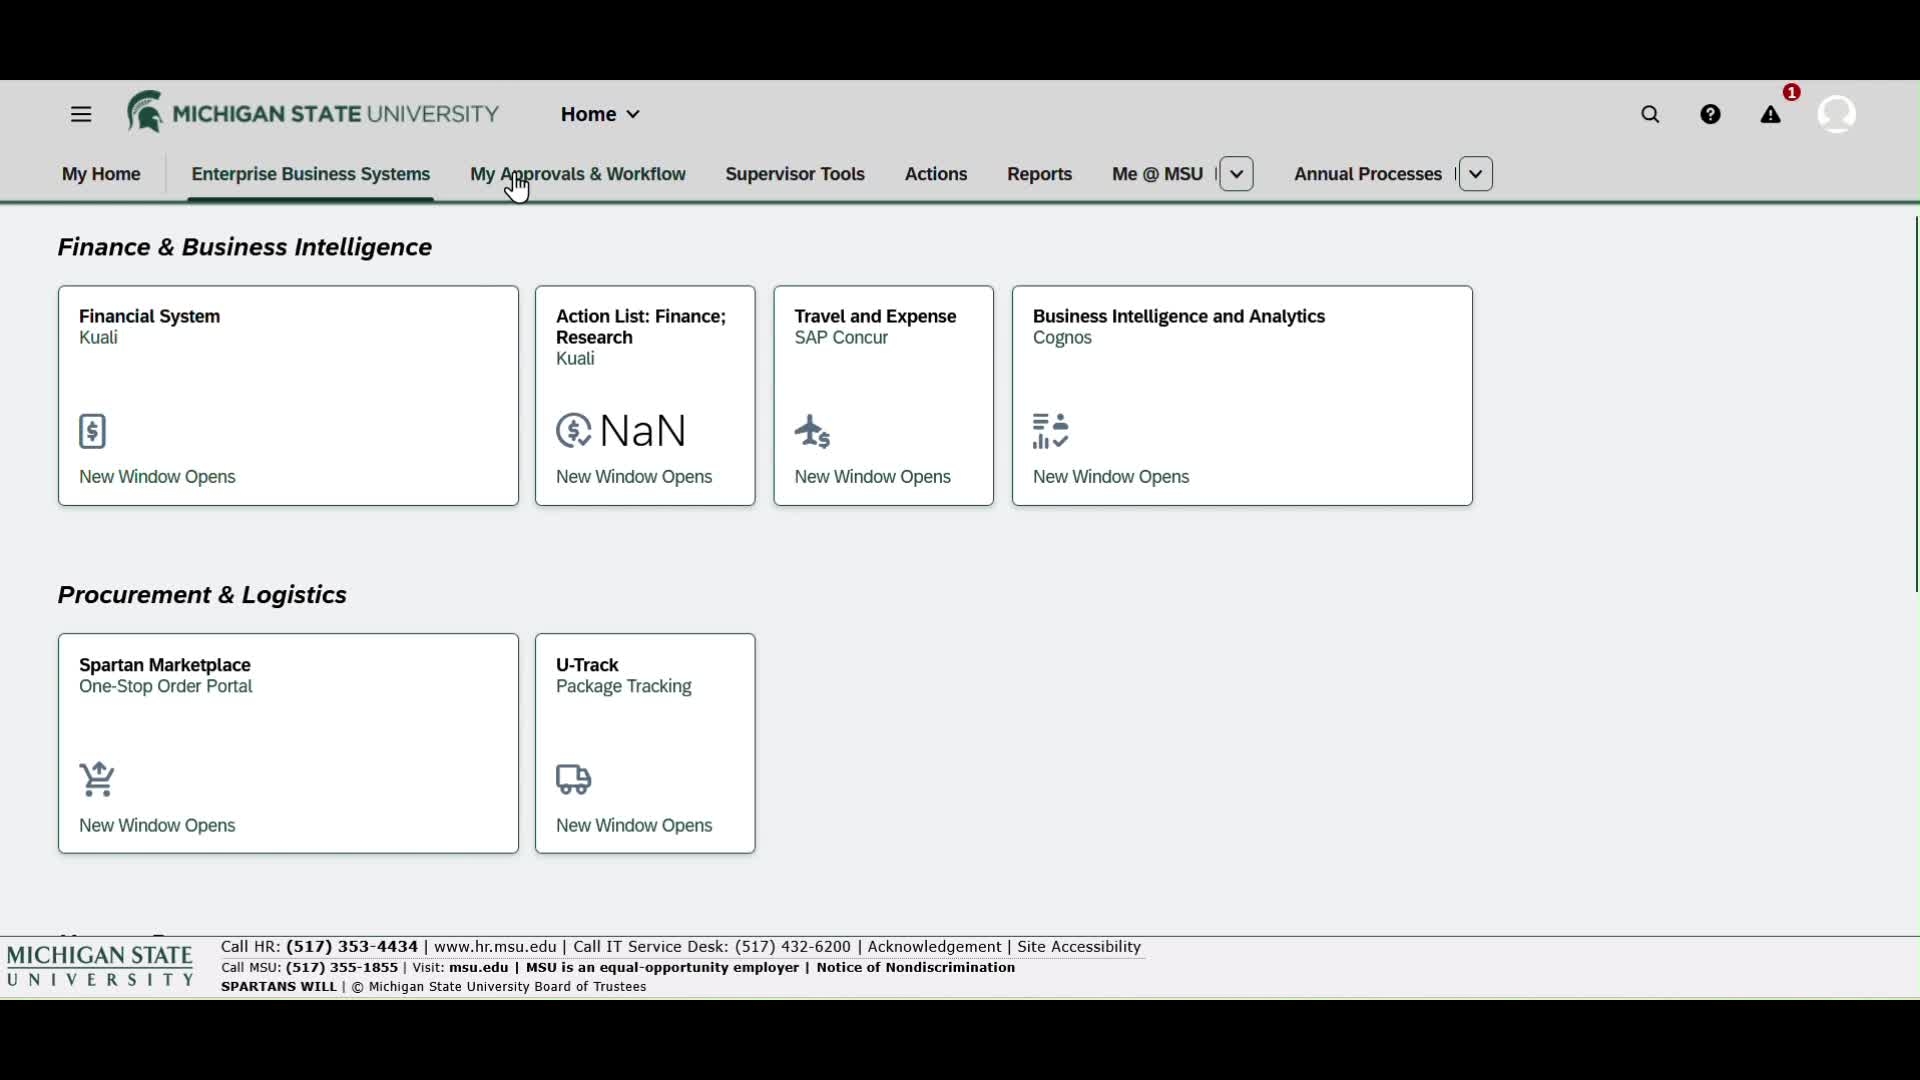Click the NaN count on Action List tile

644,431
